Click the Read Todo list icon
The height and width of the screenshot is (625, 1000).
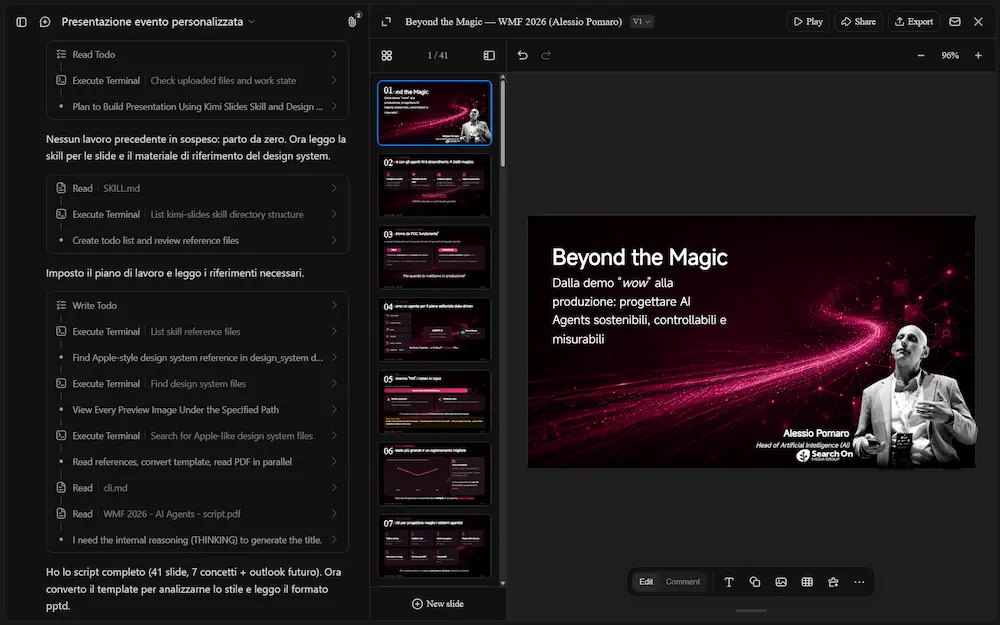coord(61,54)
